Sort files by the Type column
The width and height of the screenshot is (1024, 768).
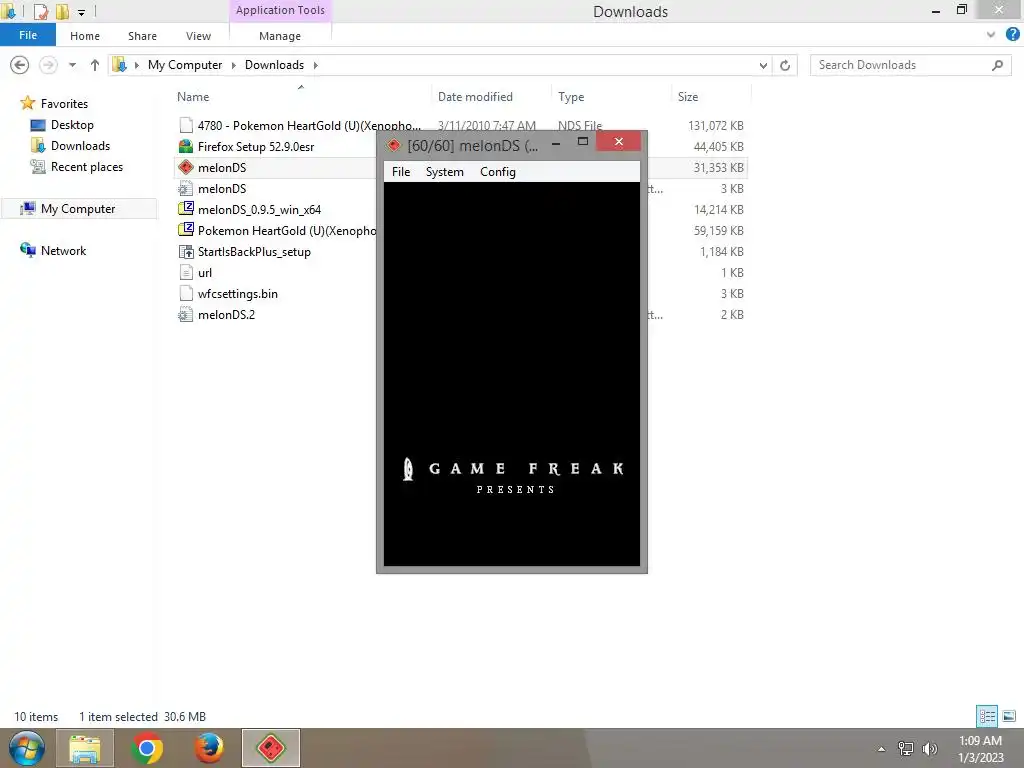[x=571, y=97]
